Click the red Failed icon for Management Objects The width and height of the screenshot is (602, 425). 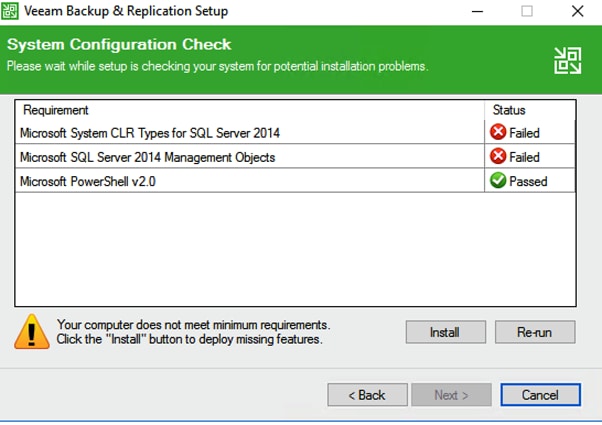click(498, 157)
